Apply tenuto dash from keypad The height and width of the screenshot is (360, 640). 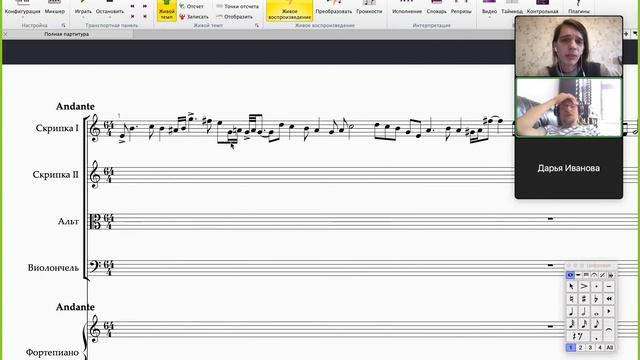click(609, 286)
